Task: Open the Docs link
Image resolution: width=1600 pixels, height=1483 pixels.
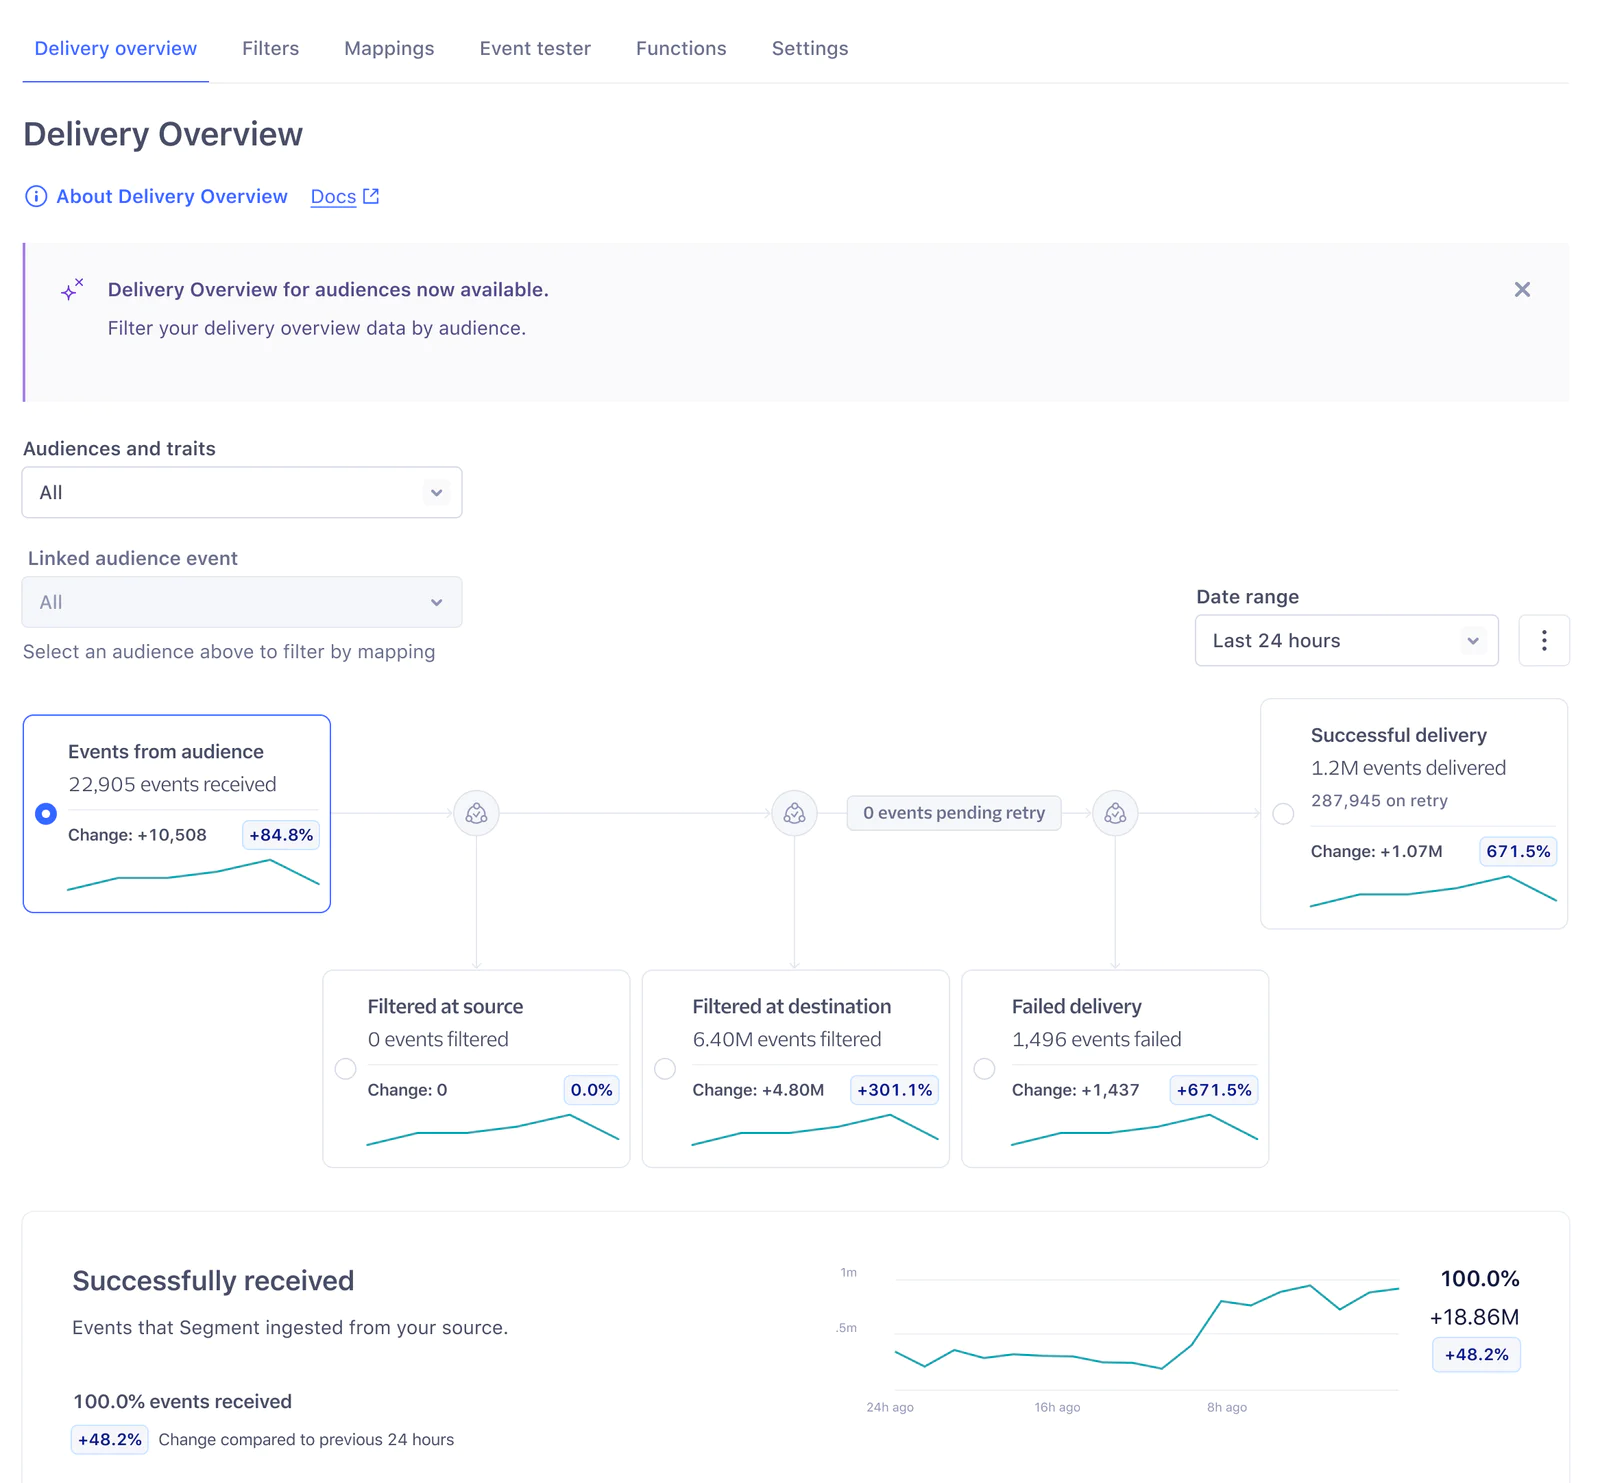Action: click(333, 197)
